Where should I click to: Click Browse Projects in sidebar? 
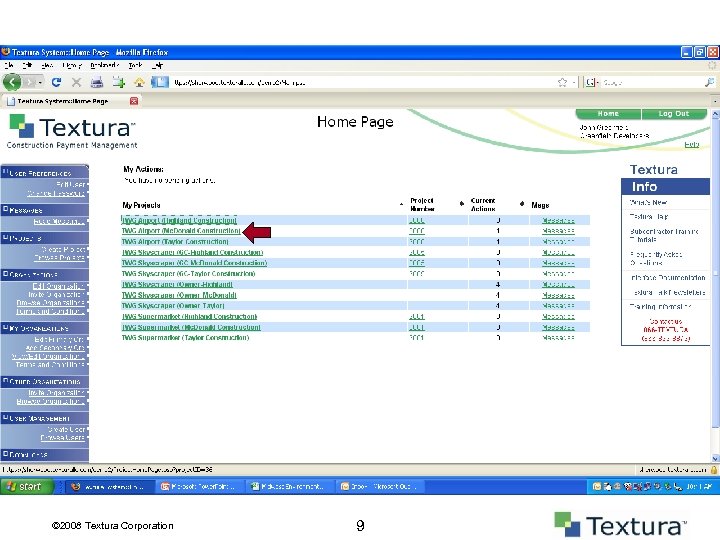60,258
